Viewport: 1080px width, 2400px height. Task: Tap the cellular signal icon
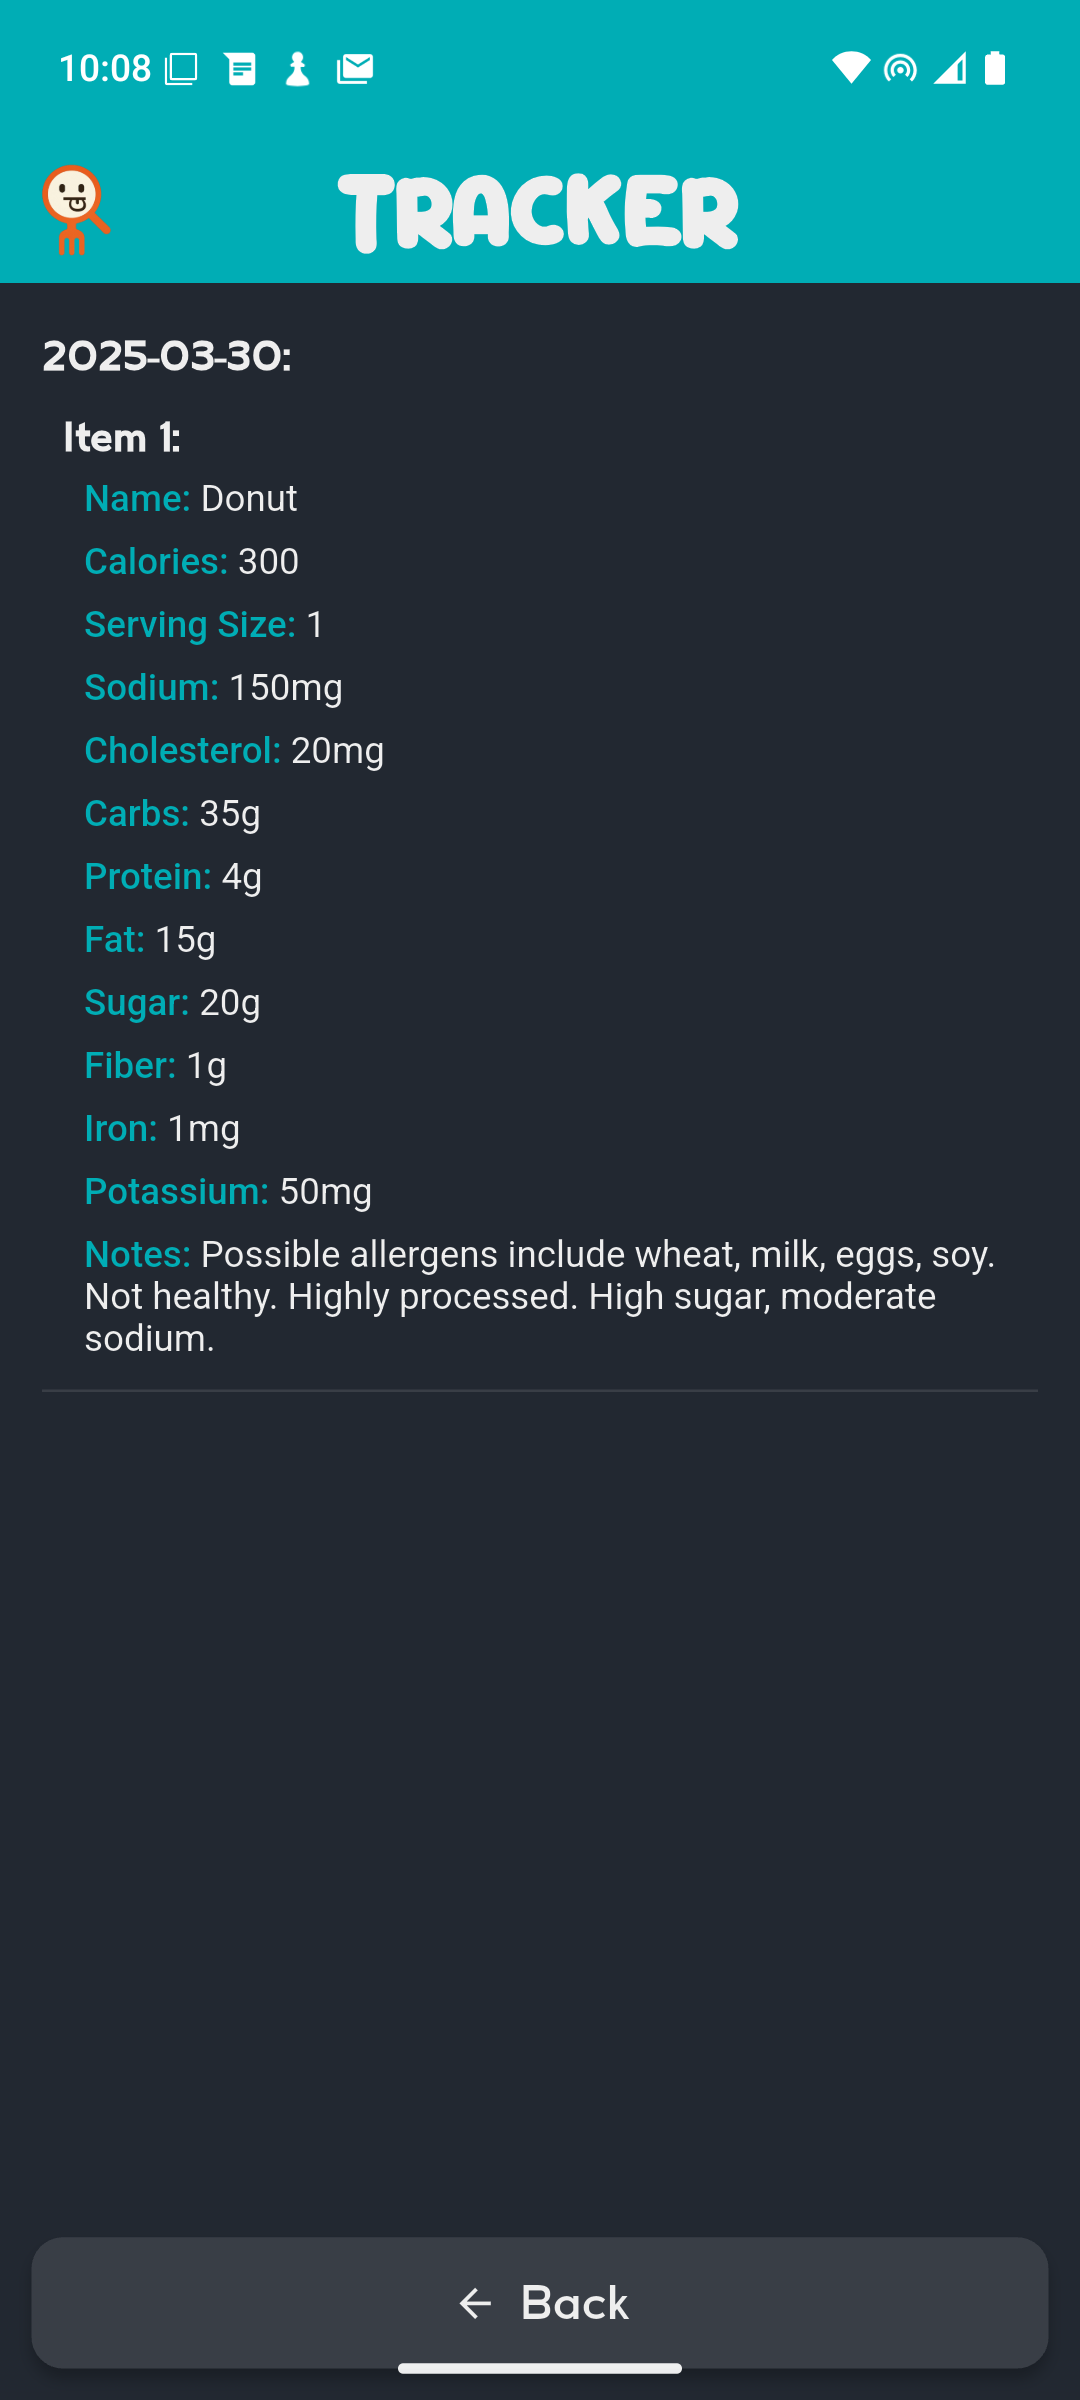pos(948,67)
